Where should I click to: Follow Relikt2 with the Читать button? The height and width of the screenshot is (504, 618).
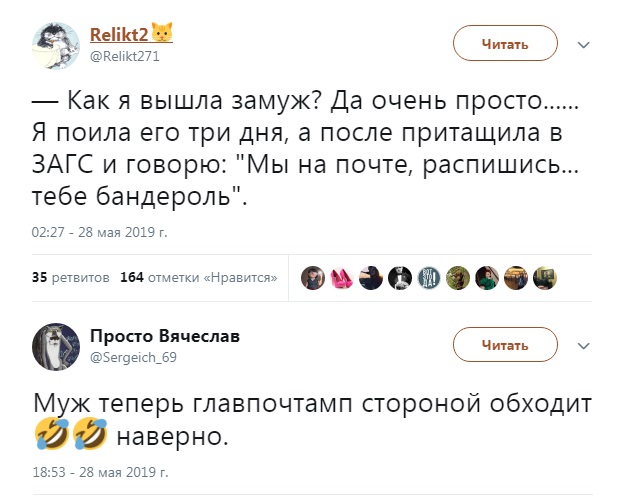pos(505,45)
